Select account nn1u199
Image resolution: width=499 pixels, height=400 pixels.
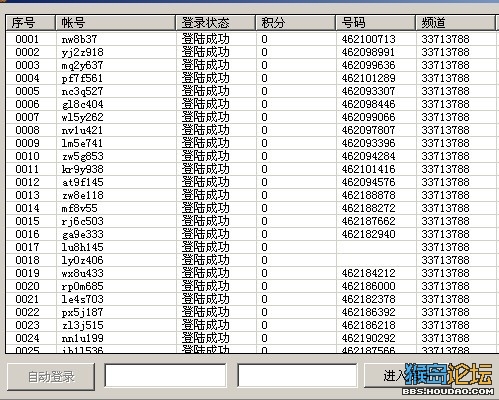click(82, 338)
